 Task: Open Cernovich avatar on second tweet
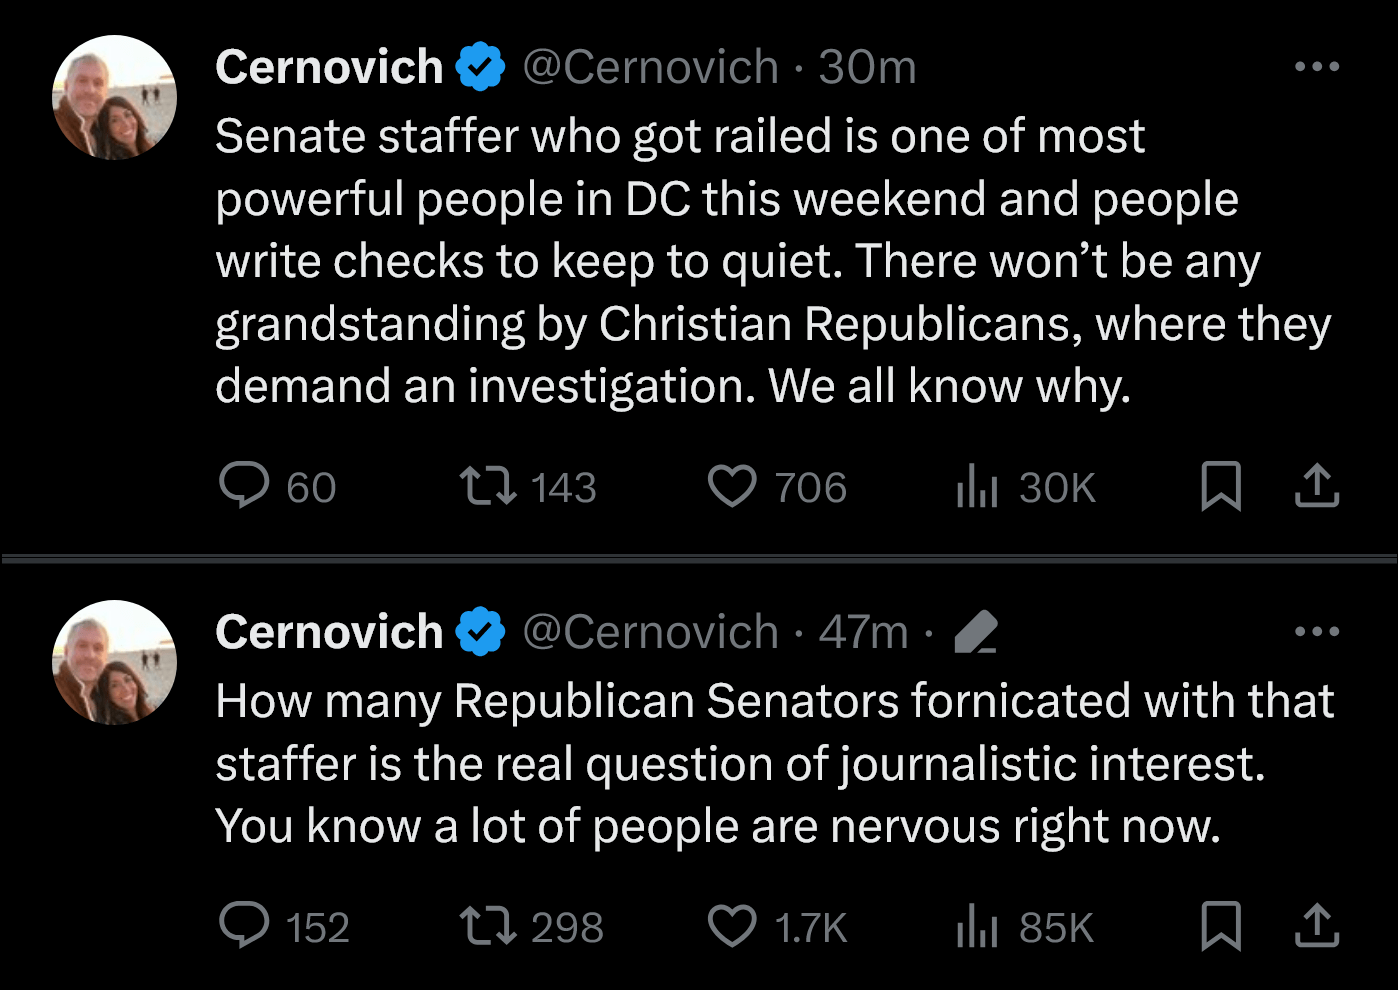pos(114,663)
